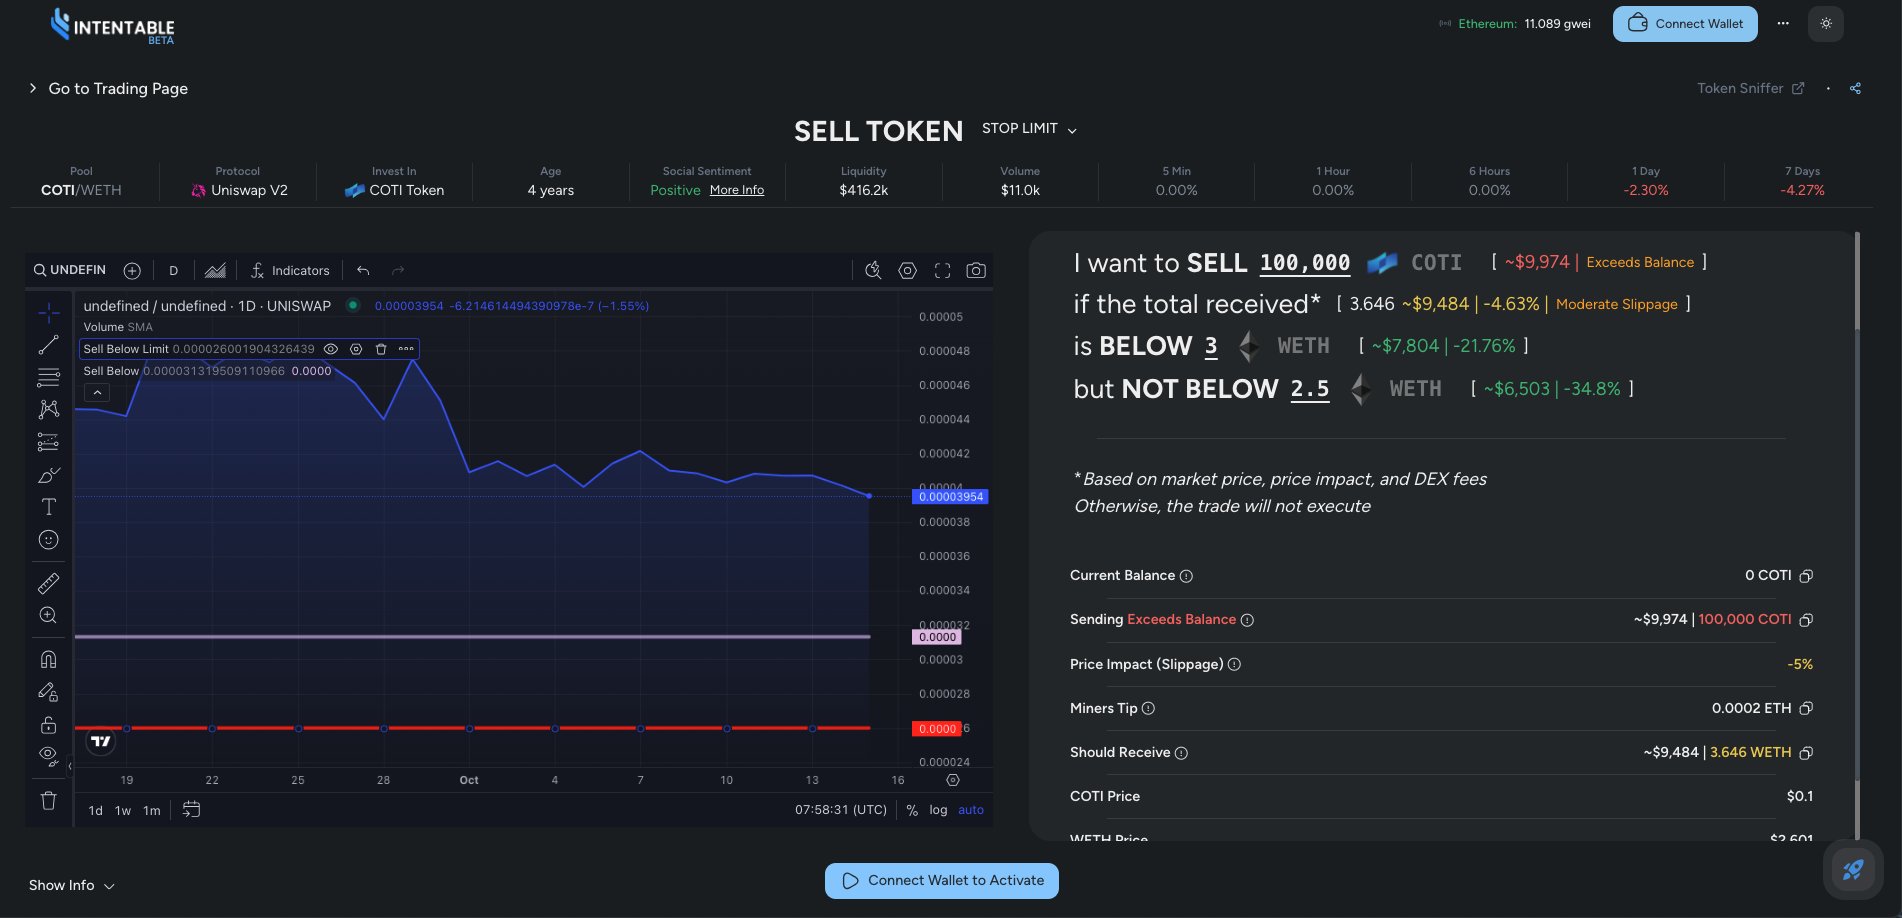Select the crosshair cursor tool
Screen dimensions: 1902x918
tap(48, 313)
